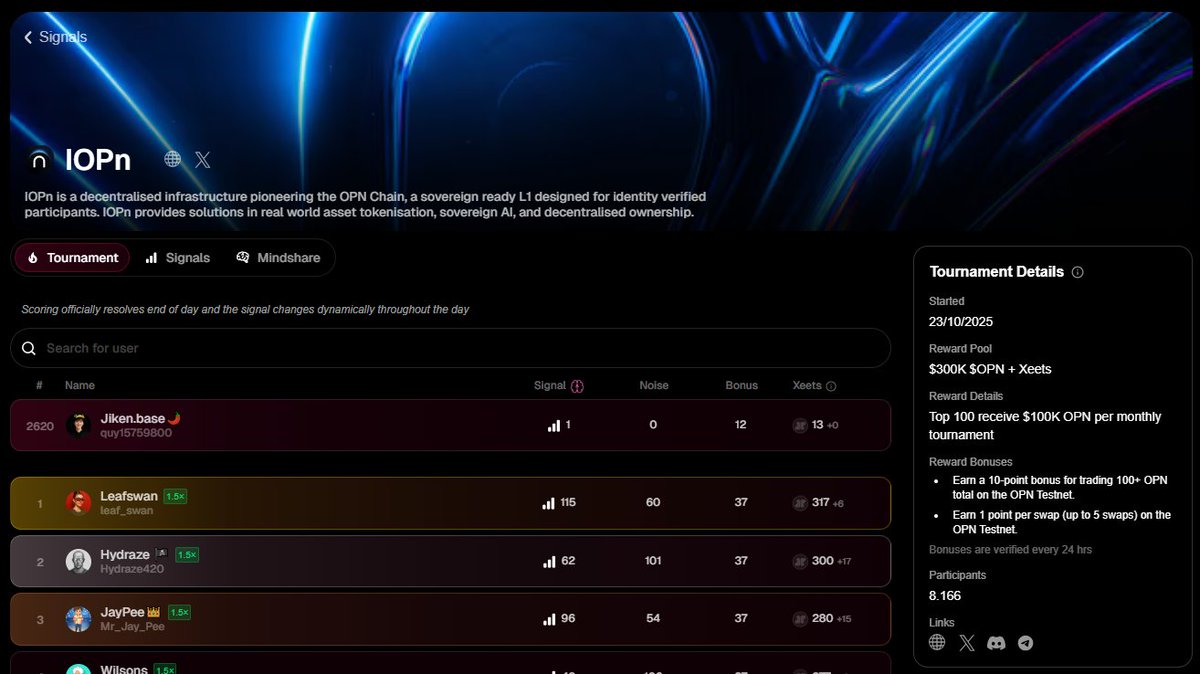
Task: Click the signal bars icon in Jiken.base row
Action: [x=554, y=425]
